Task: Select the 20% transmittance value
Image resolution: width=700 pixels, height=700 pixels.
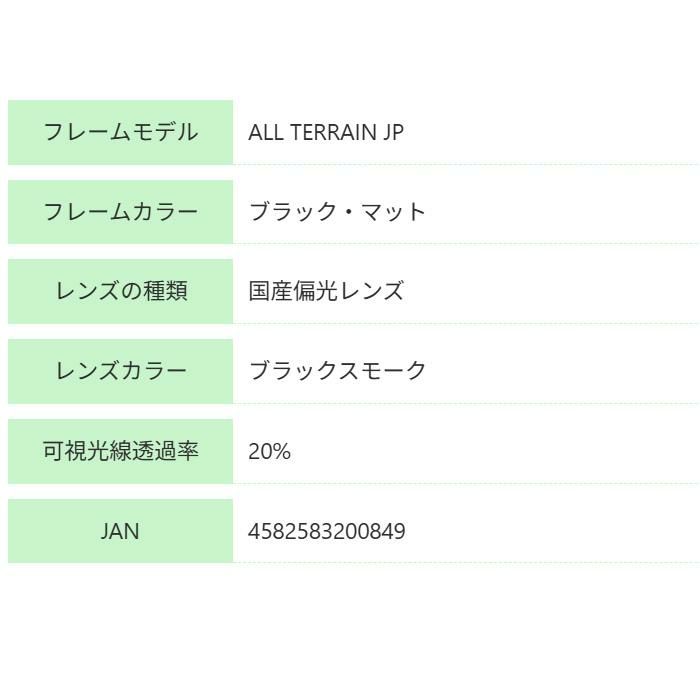Action: tap(269, 451)
